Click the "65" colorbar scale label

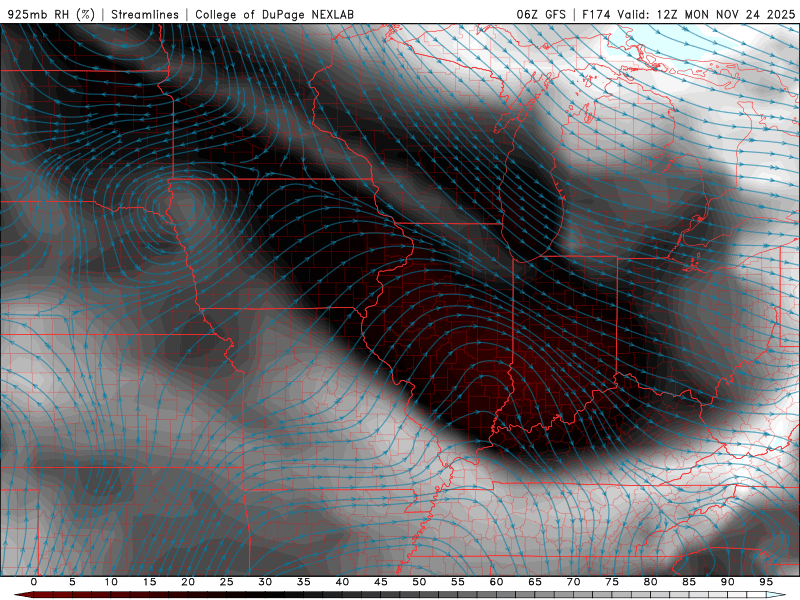coord(535,582)
